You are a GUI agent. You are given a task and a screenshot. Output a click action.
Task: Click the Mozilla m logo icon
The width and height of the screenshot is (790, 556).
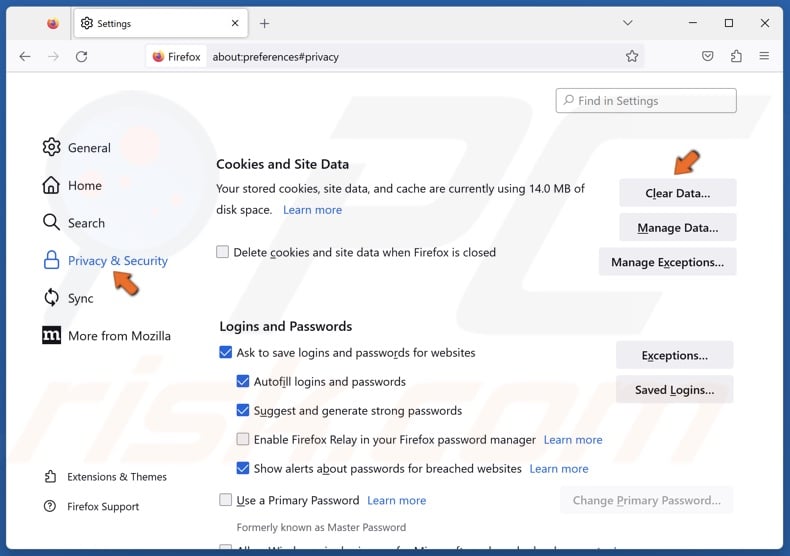[51, 335]
